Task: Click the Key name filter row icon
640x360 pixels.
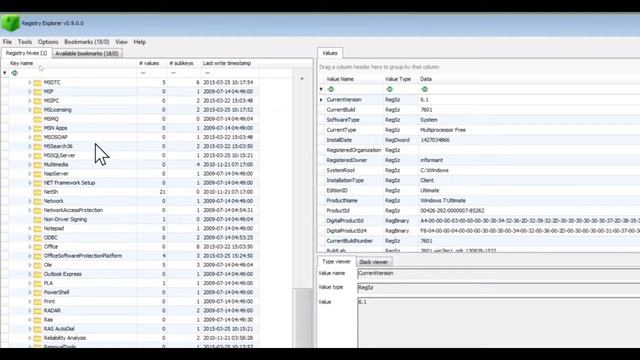Action: click(x=15, y=73)
